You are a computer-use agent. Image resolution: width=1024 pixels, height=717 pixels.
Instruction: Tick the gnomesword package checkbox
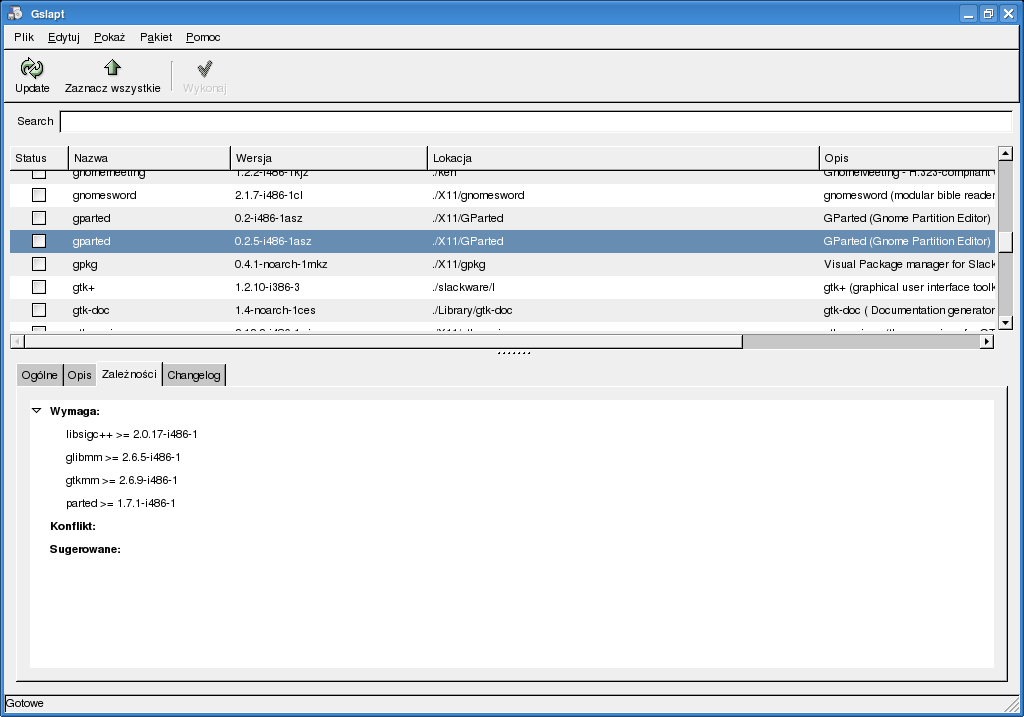click(39, 195)
